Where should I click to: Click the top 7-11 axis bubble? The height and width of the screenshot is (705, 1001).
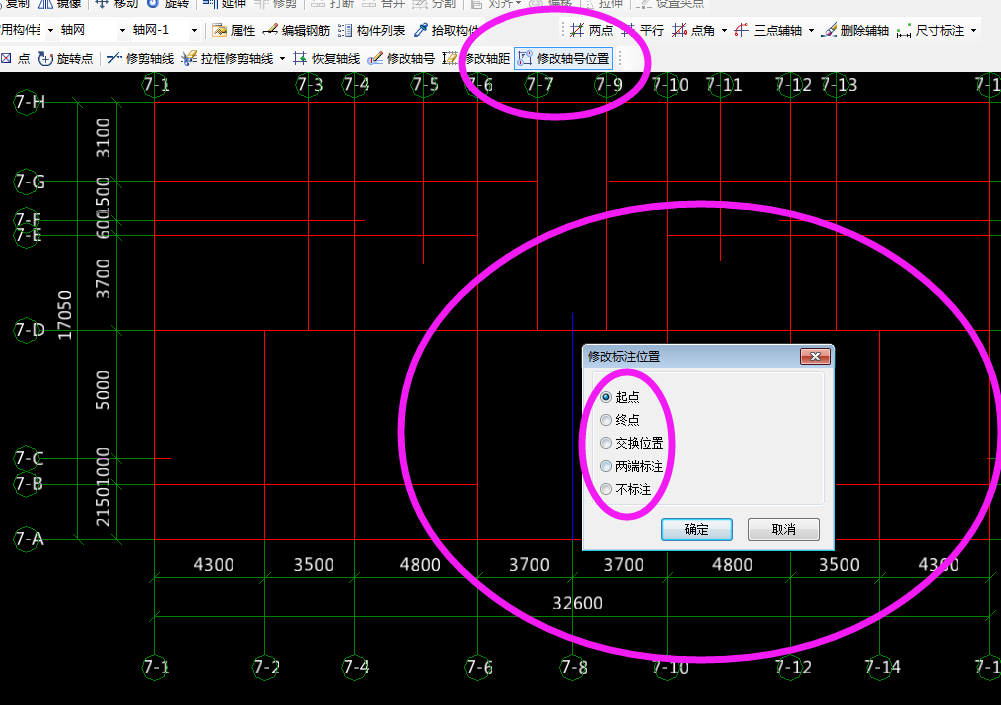tap(723, 85)
